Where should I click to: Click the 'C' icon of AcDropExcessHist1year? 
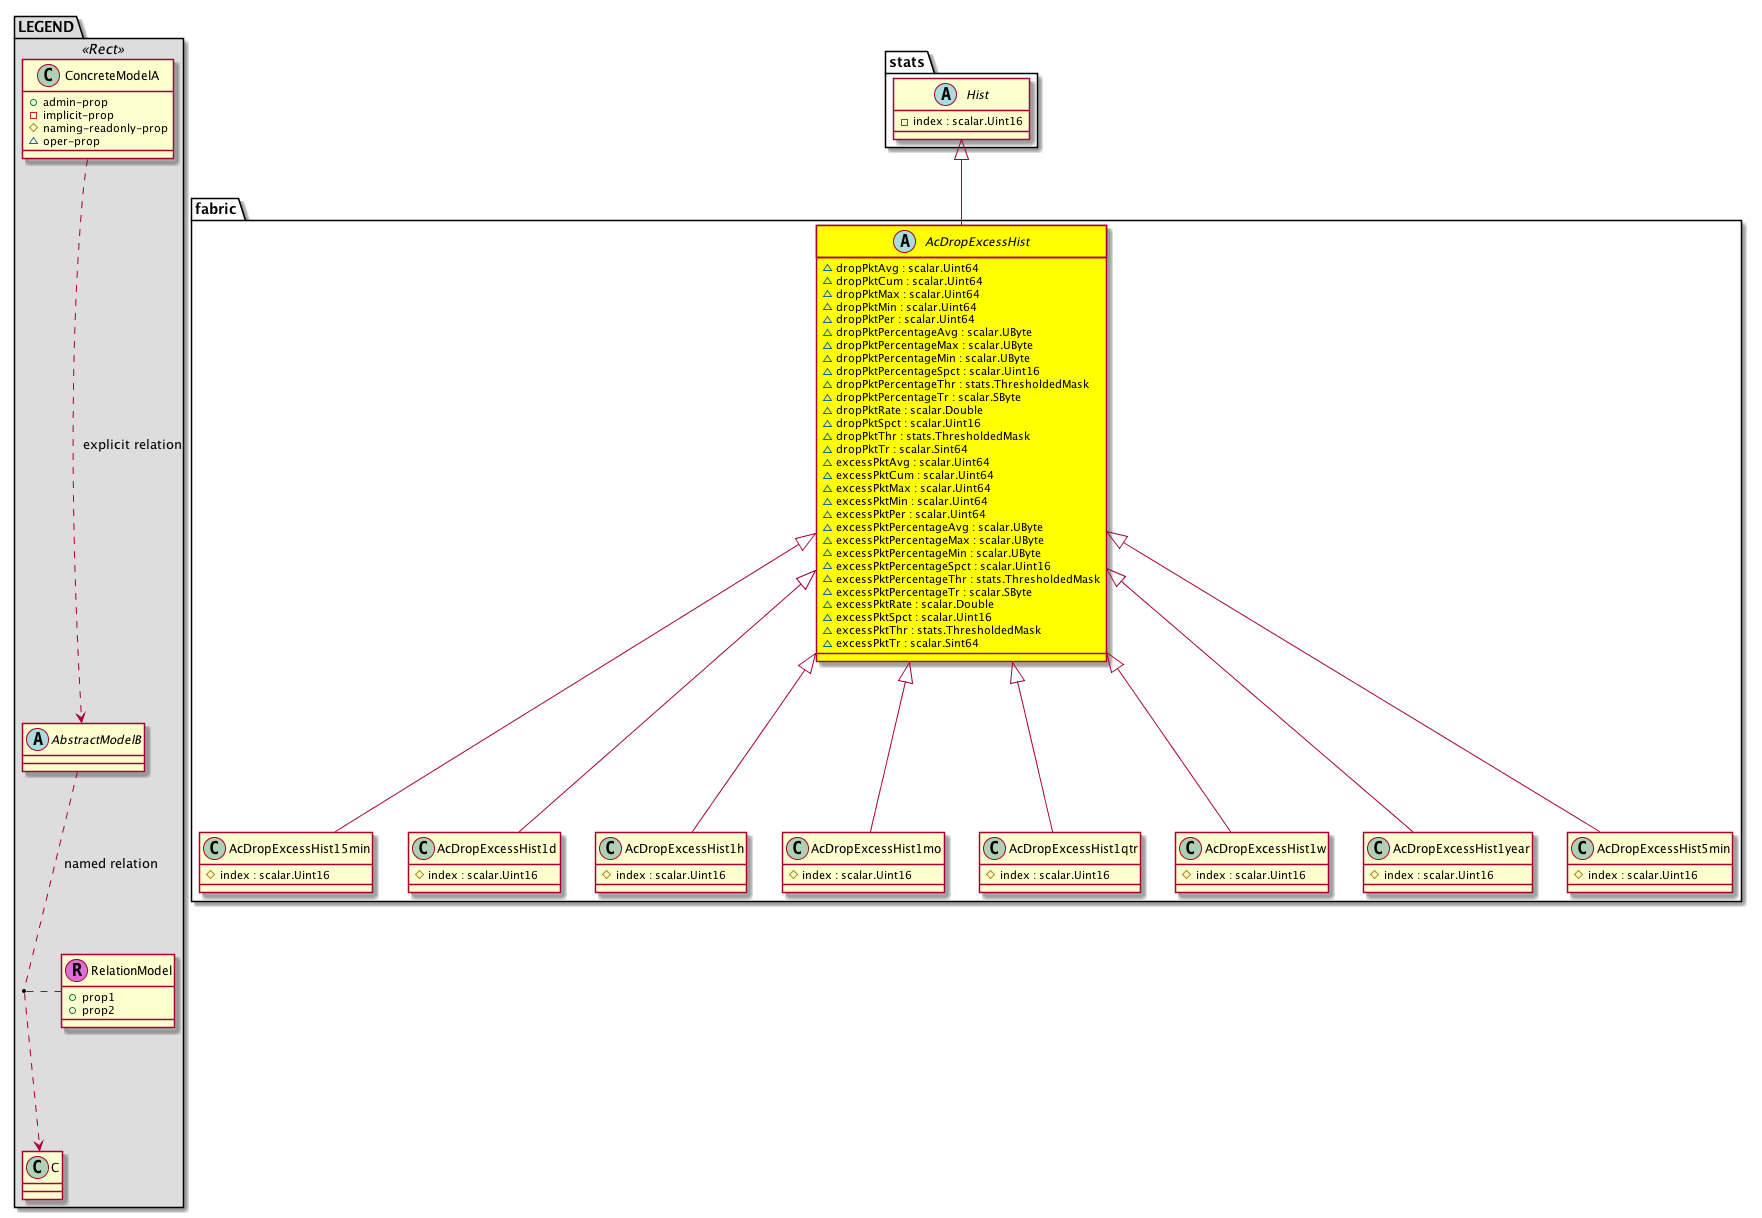[1378, 849]
